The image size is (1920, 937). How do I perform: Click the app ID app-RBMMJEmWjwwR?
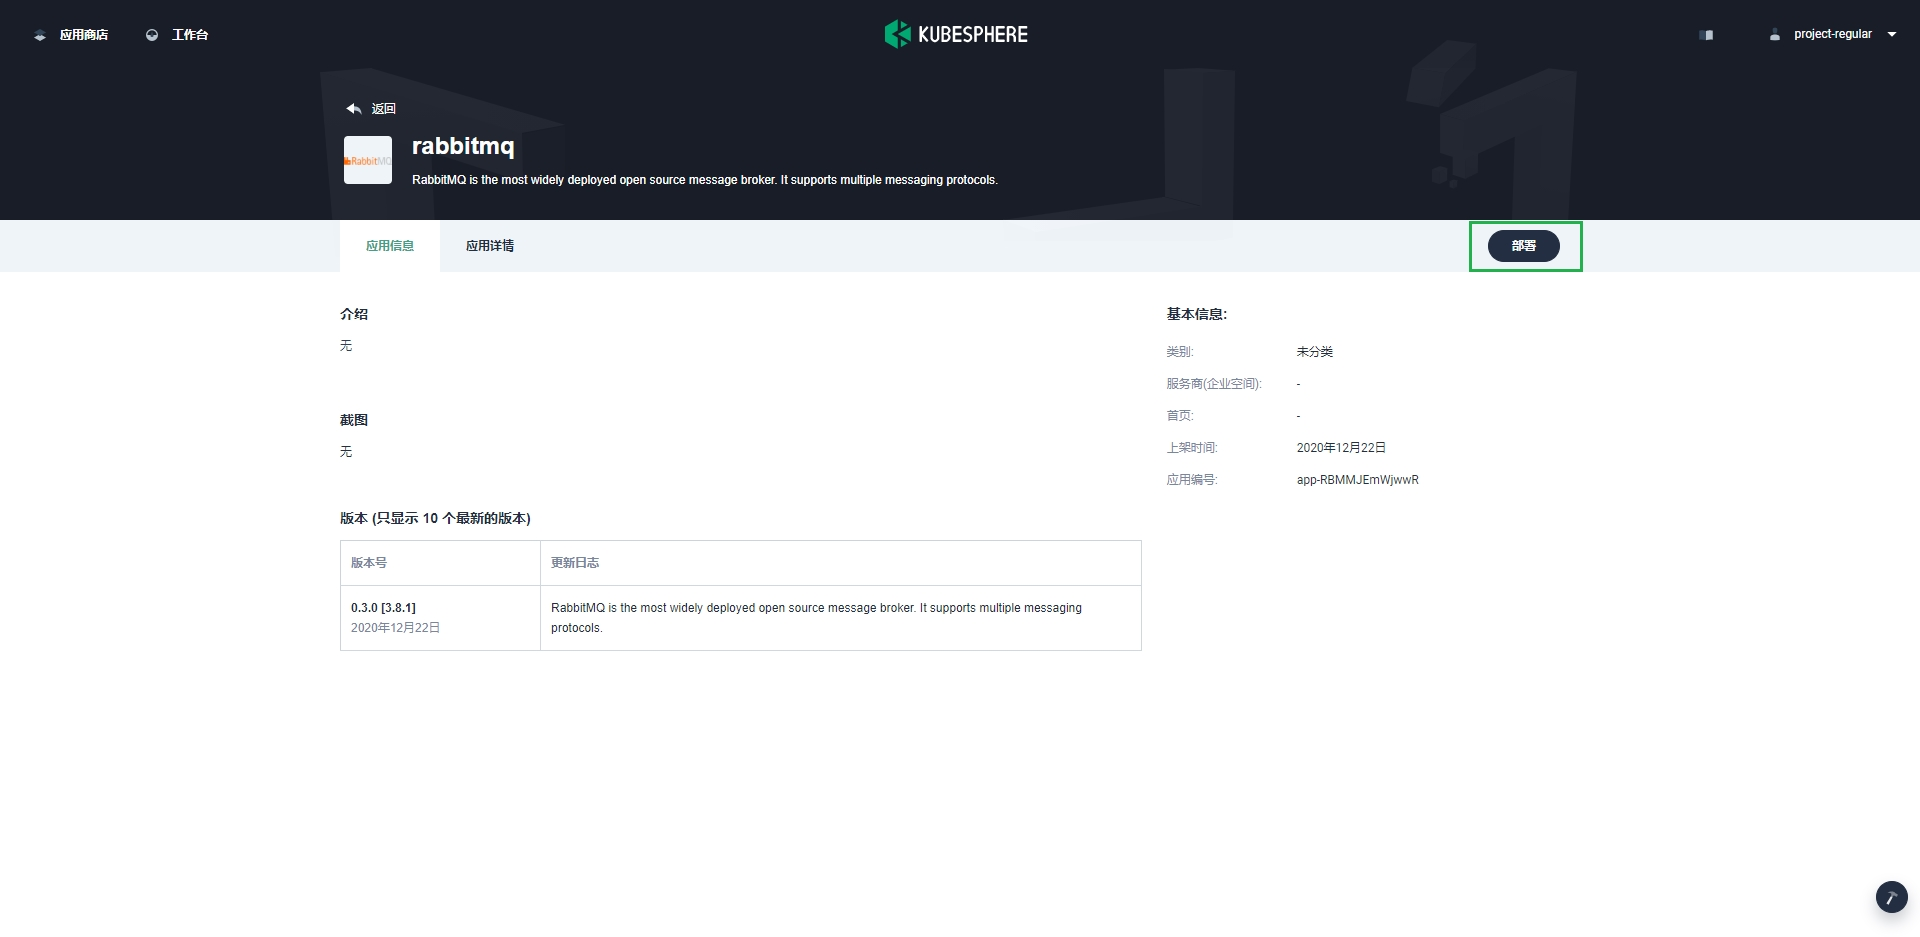1358,480
